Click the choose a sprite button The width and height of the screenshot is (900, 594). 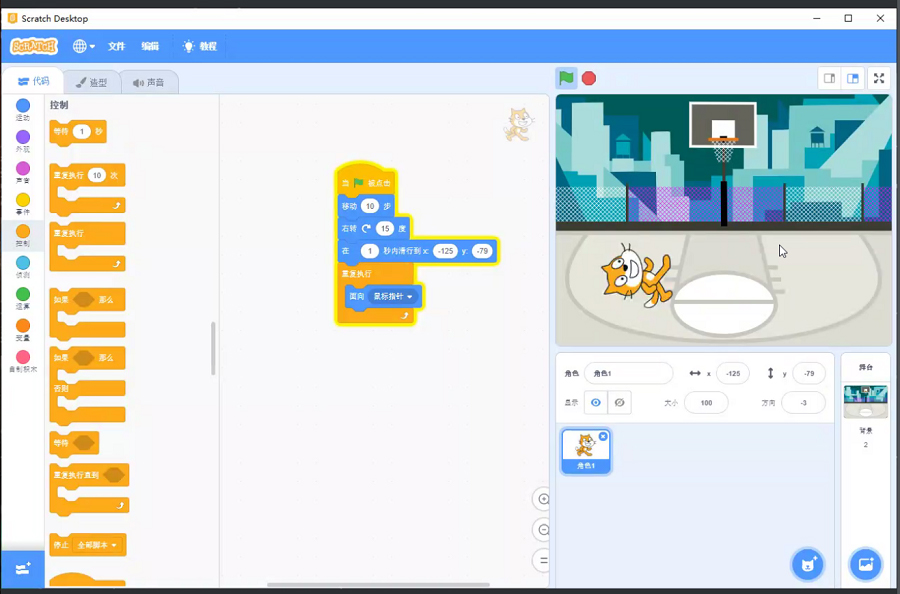coord(807,564)
